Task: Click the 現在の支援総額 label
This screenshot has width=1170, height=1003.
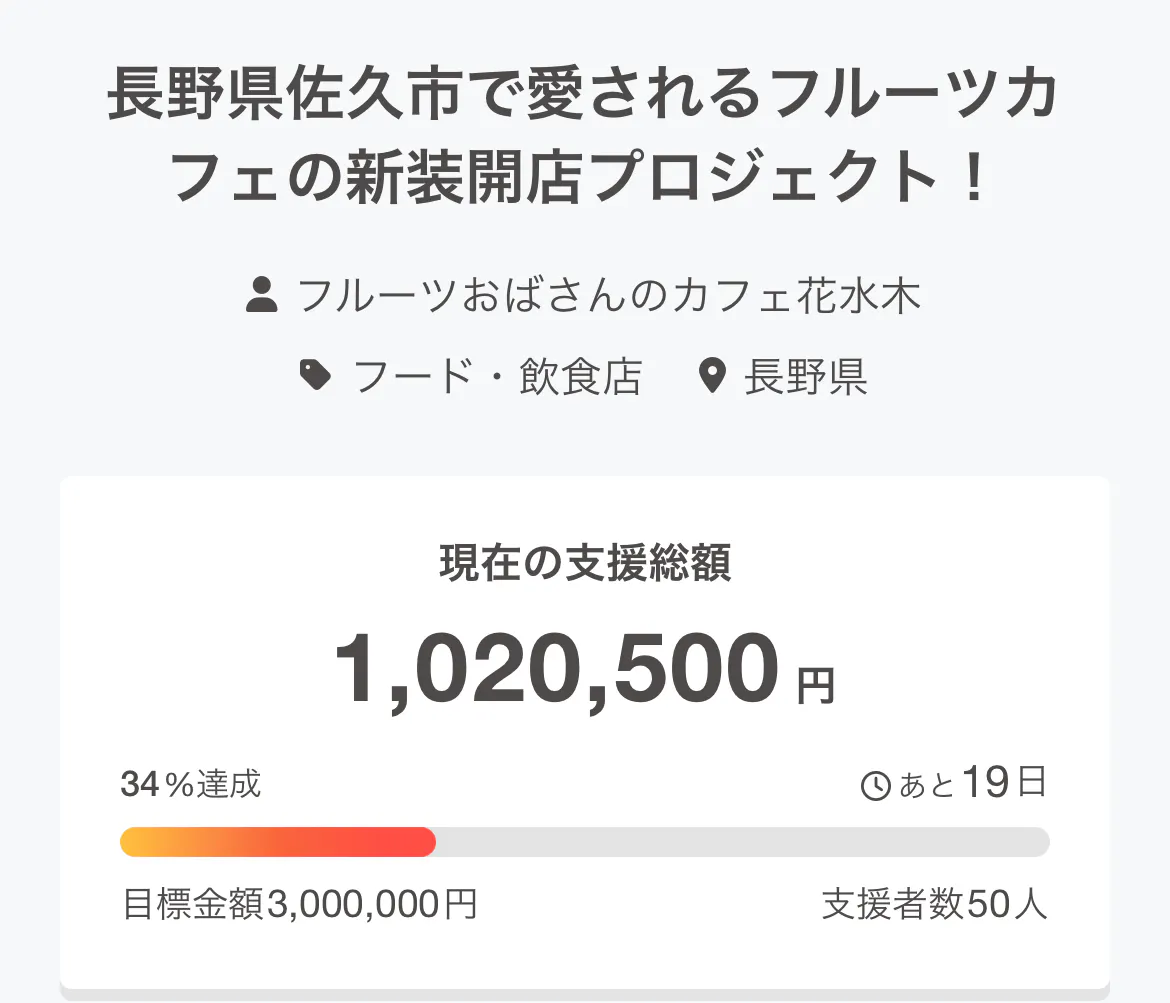Action: click(585, 564)
